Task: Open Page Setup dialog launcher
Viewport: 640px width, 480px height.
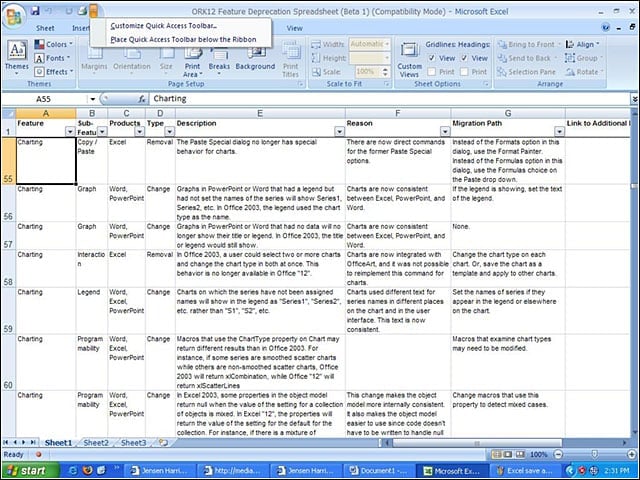Action: pos(301,84)
